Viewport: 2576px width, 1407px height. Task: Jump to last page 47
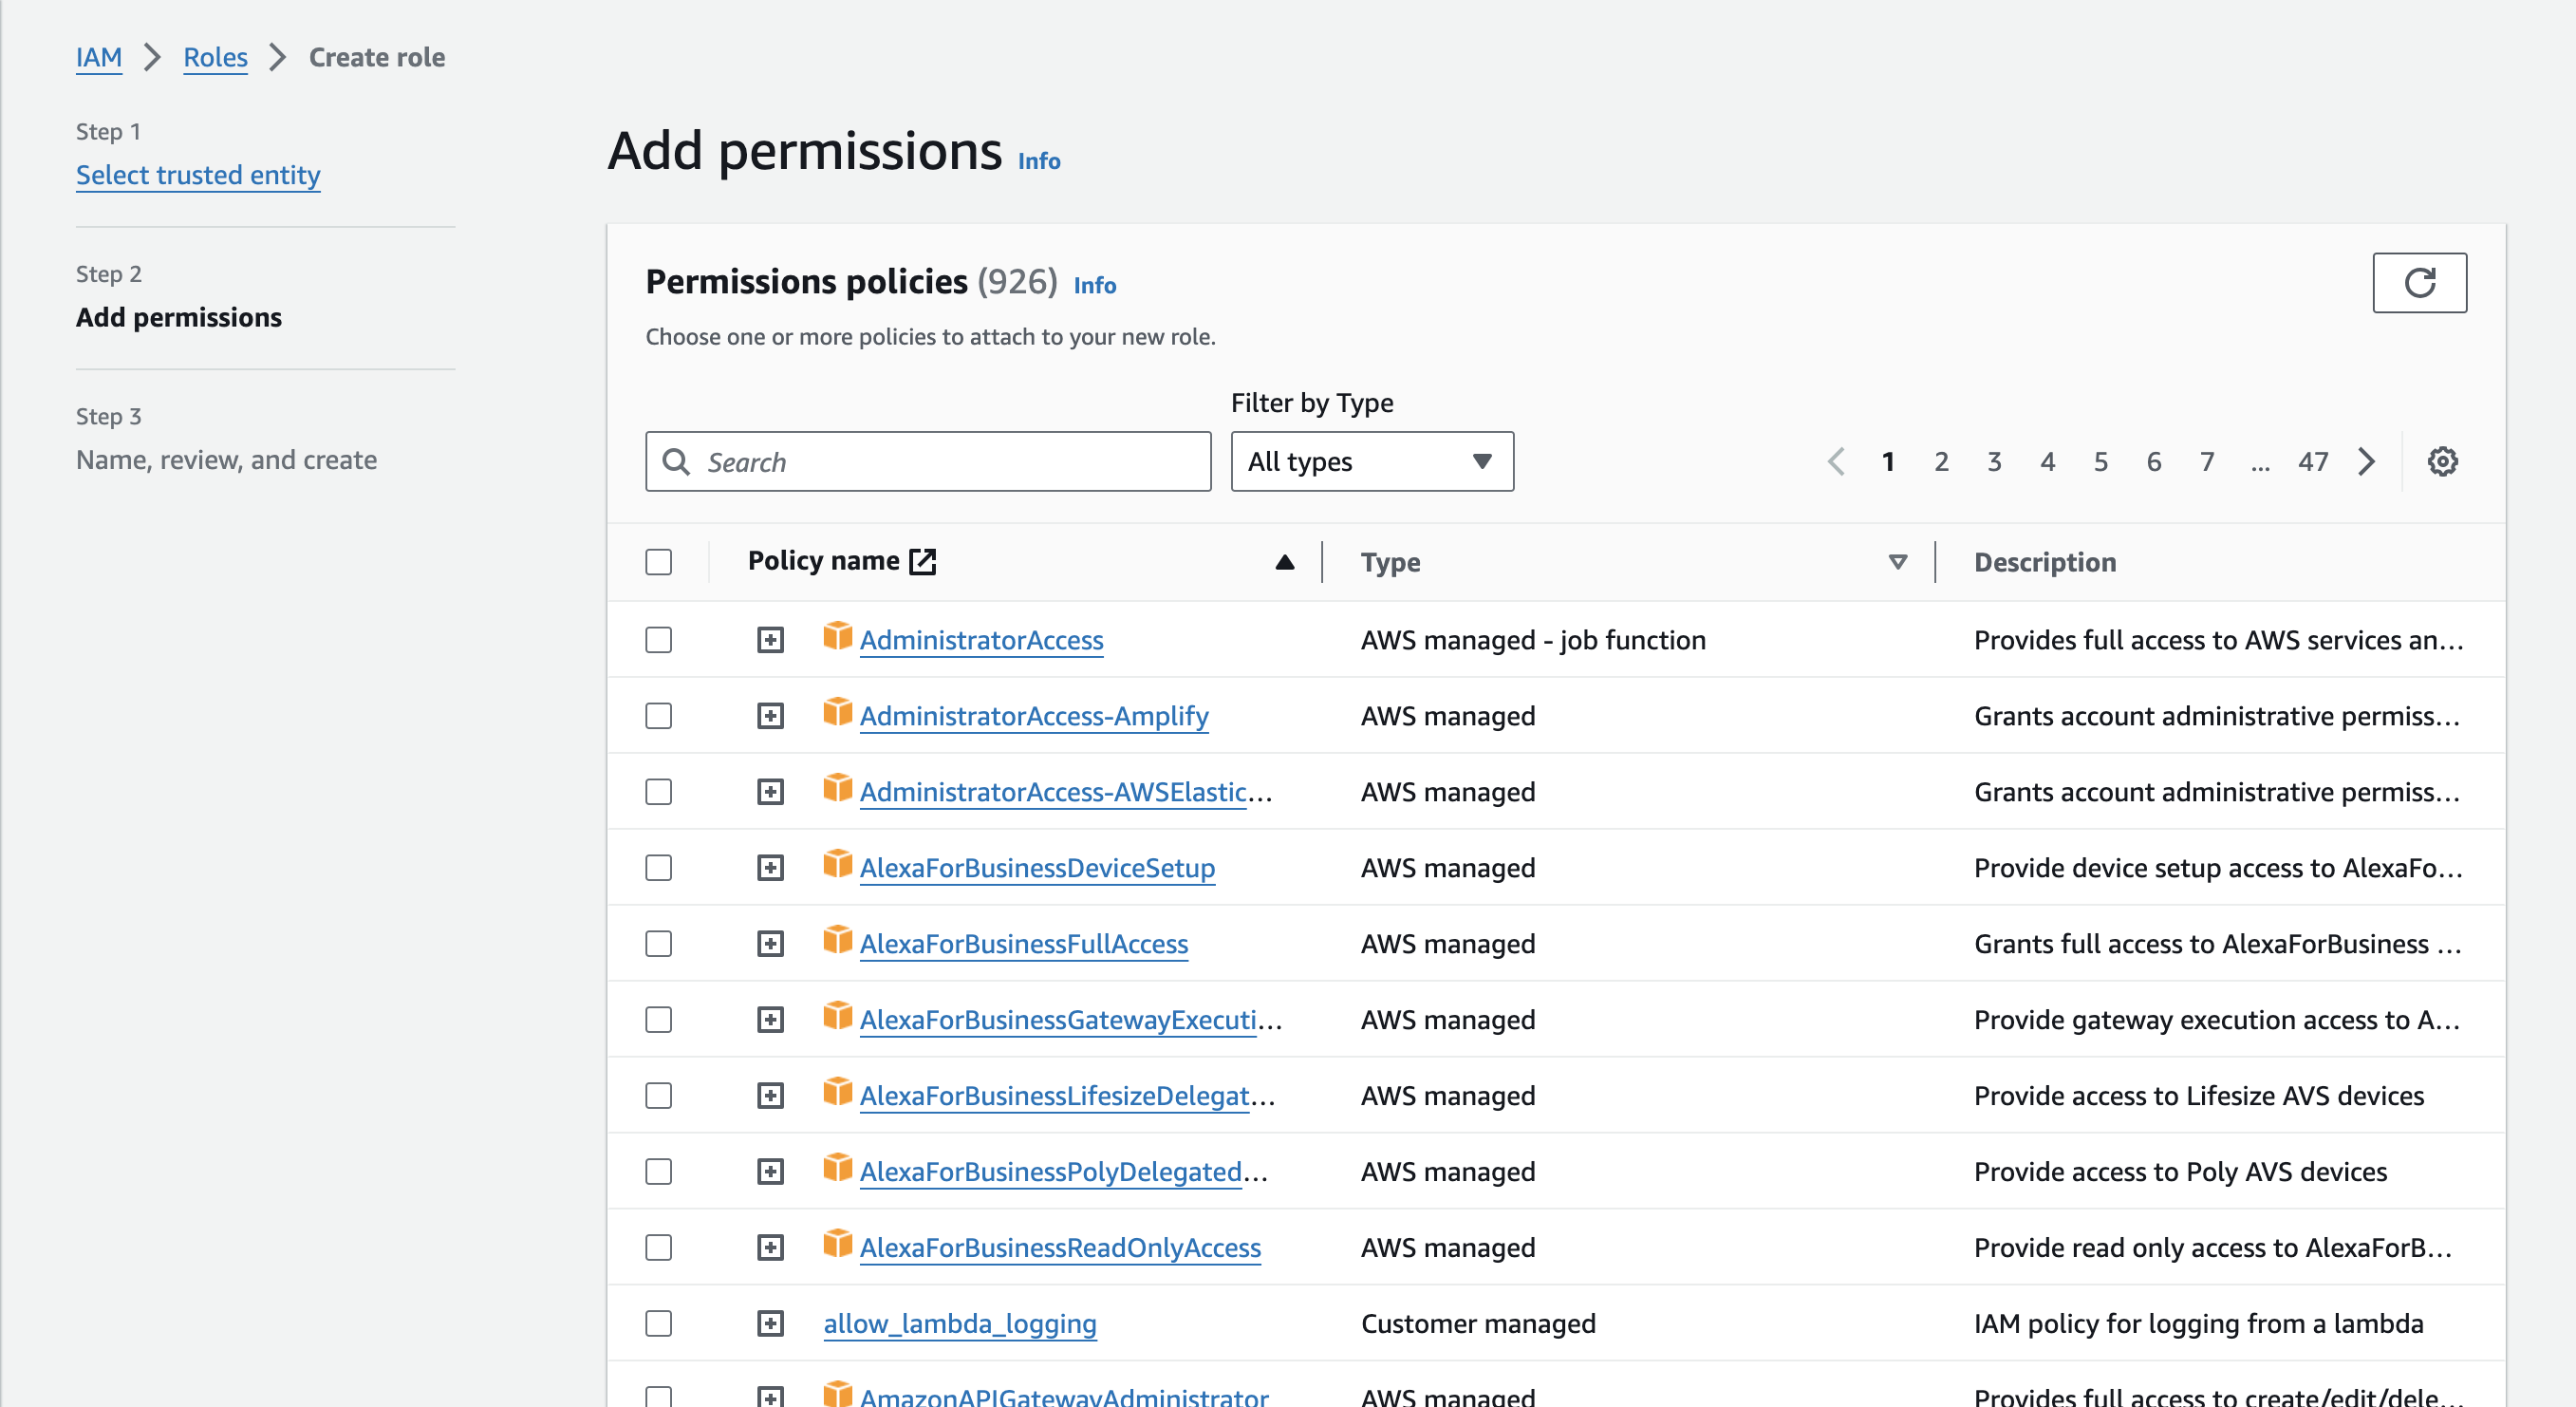tap(2312, 461)
